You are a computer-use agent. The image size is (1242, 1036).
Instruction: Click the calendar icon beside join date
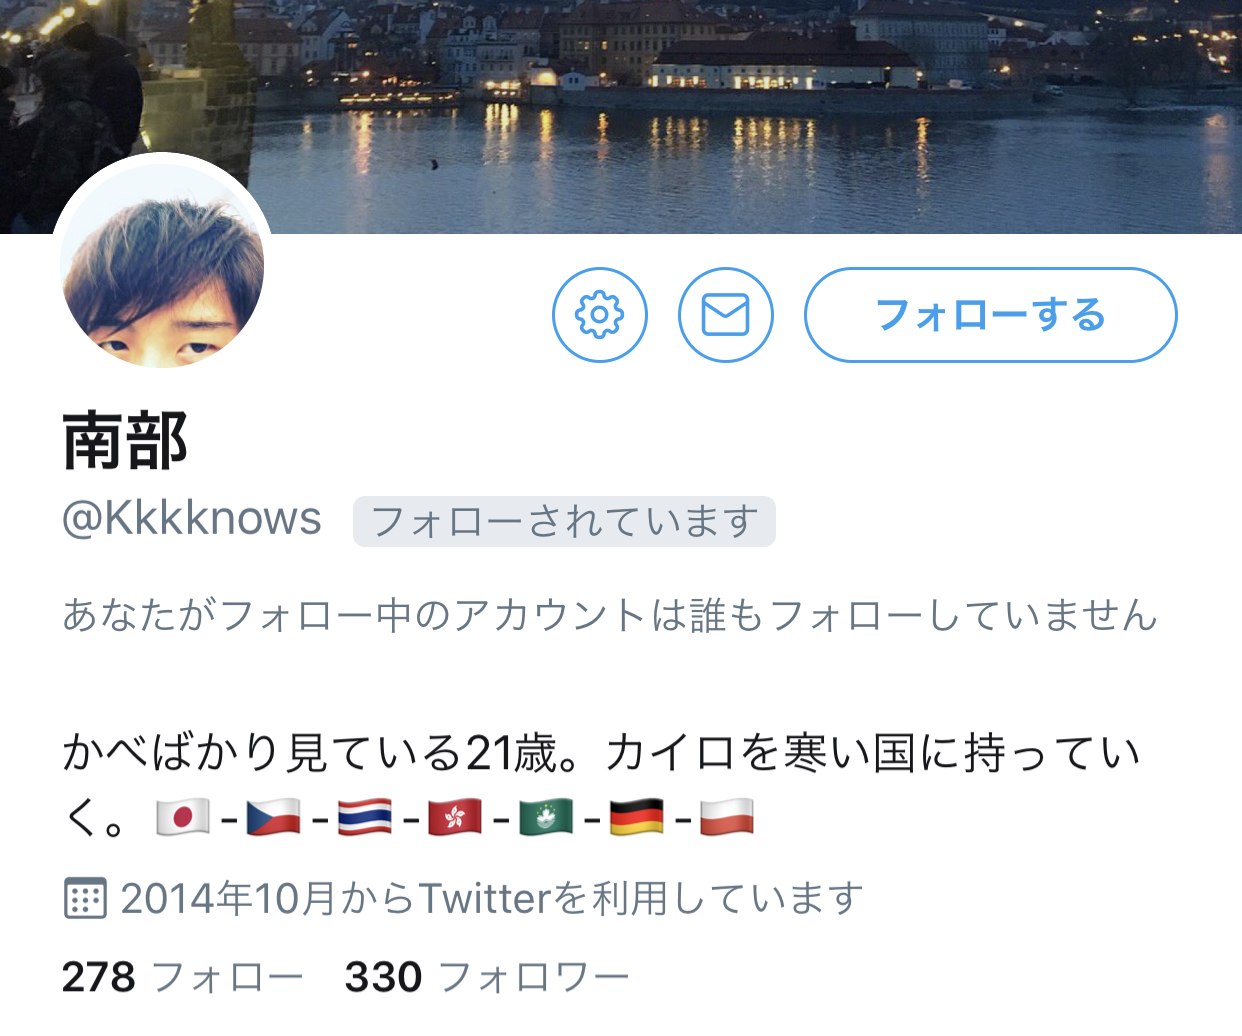[x=85, y=898]
